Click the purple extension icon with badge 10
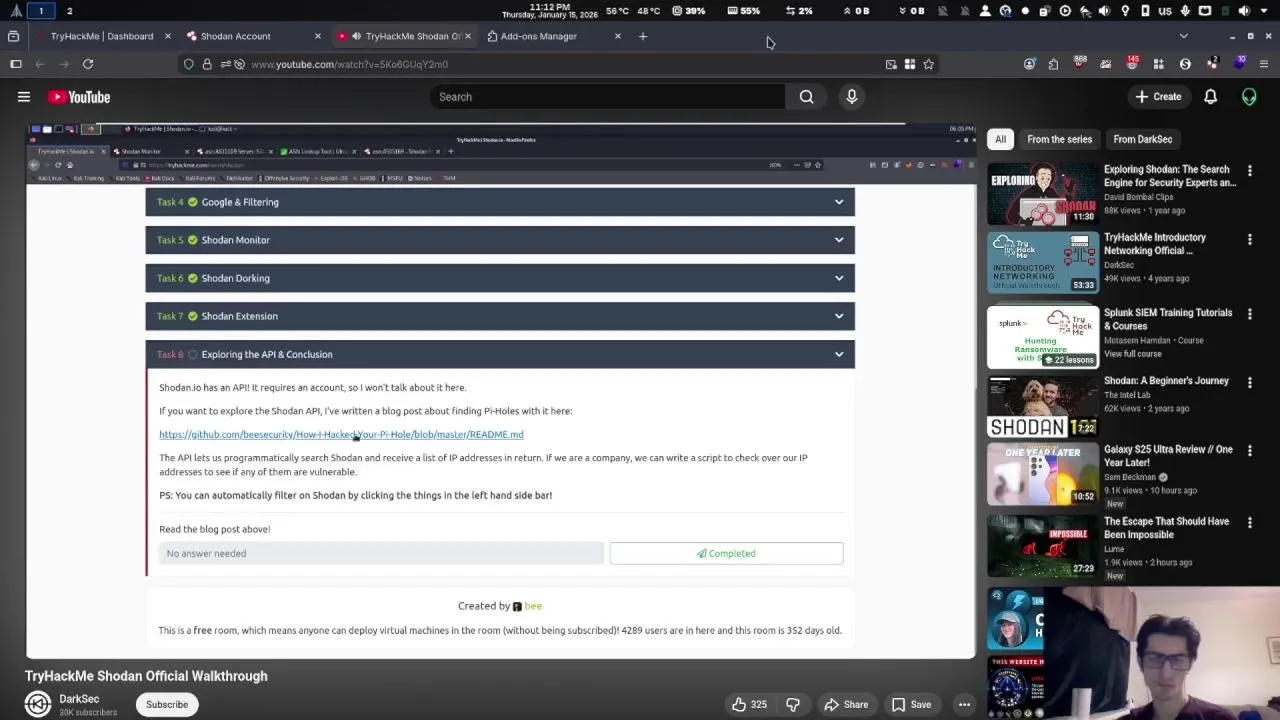 [1239, 63]
